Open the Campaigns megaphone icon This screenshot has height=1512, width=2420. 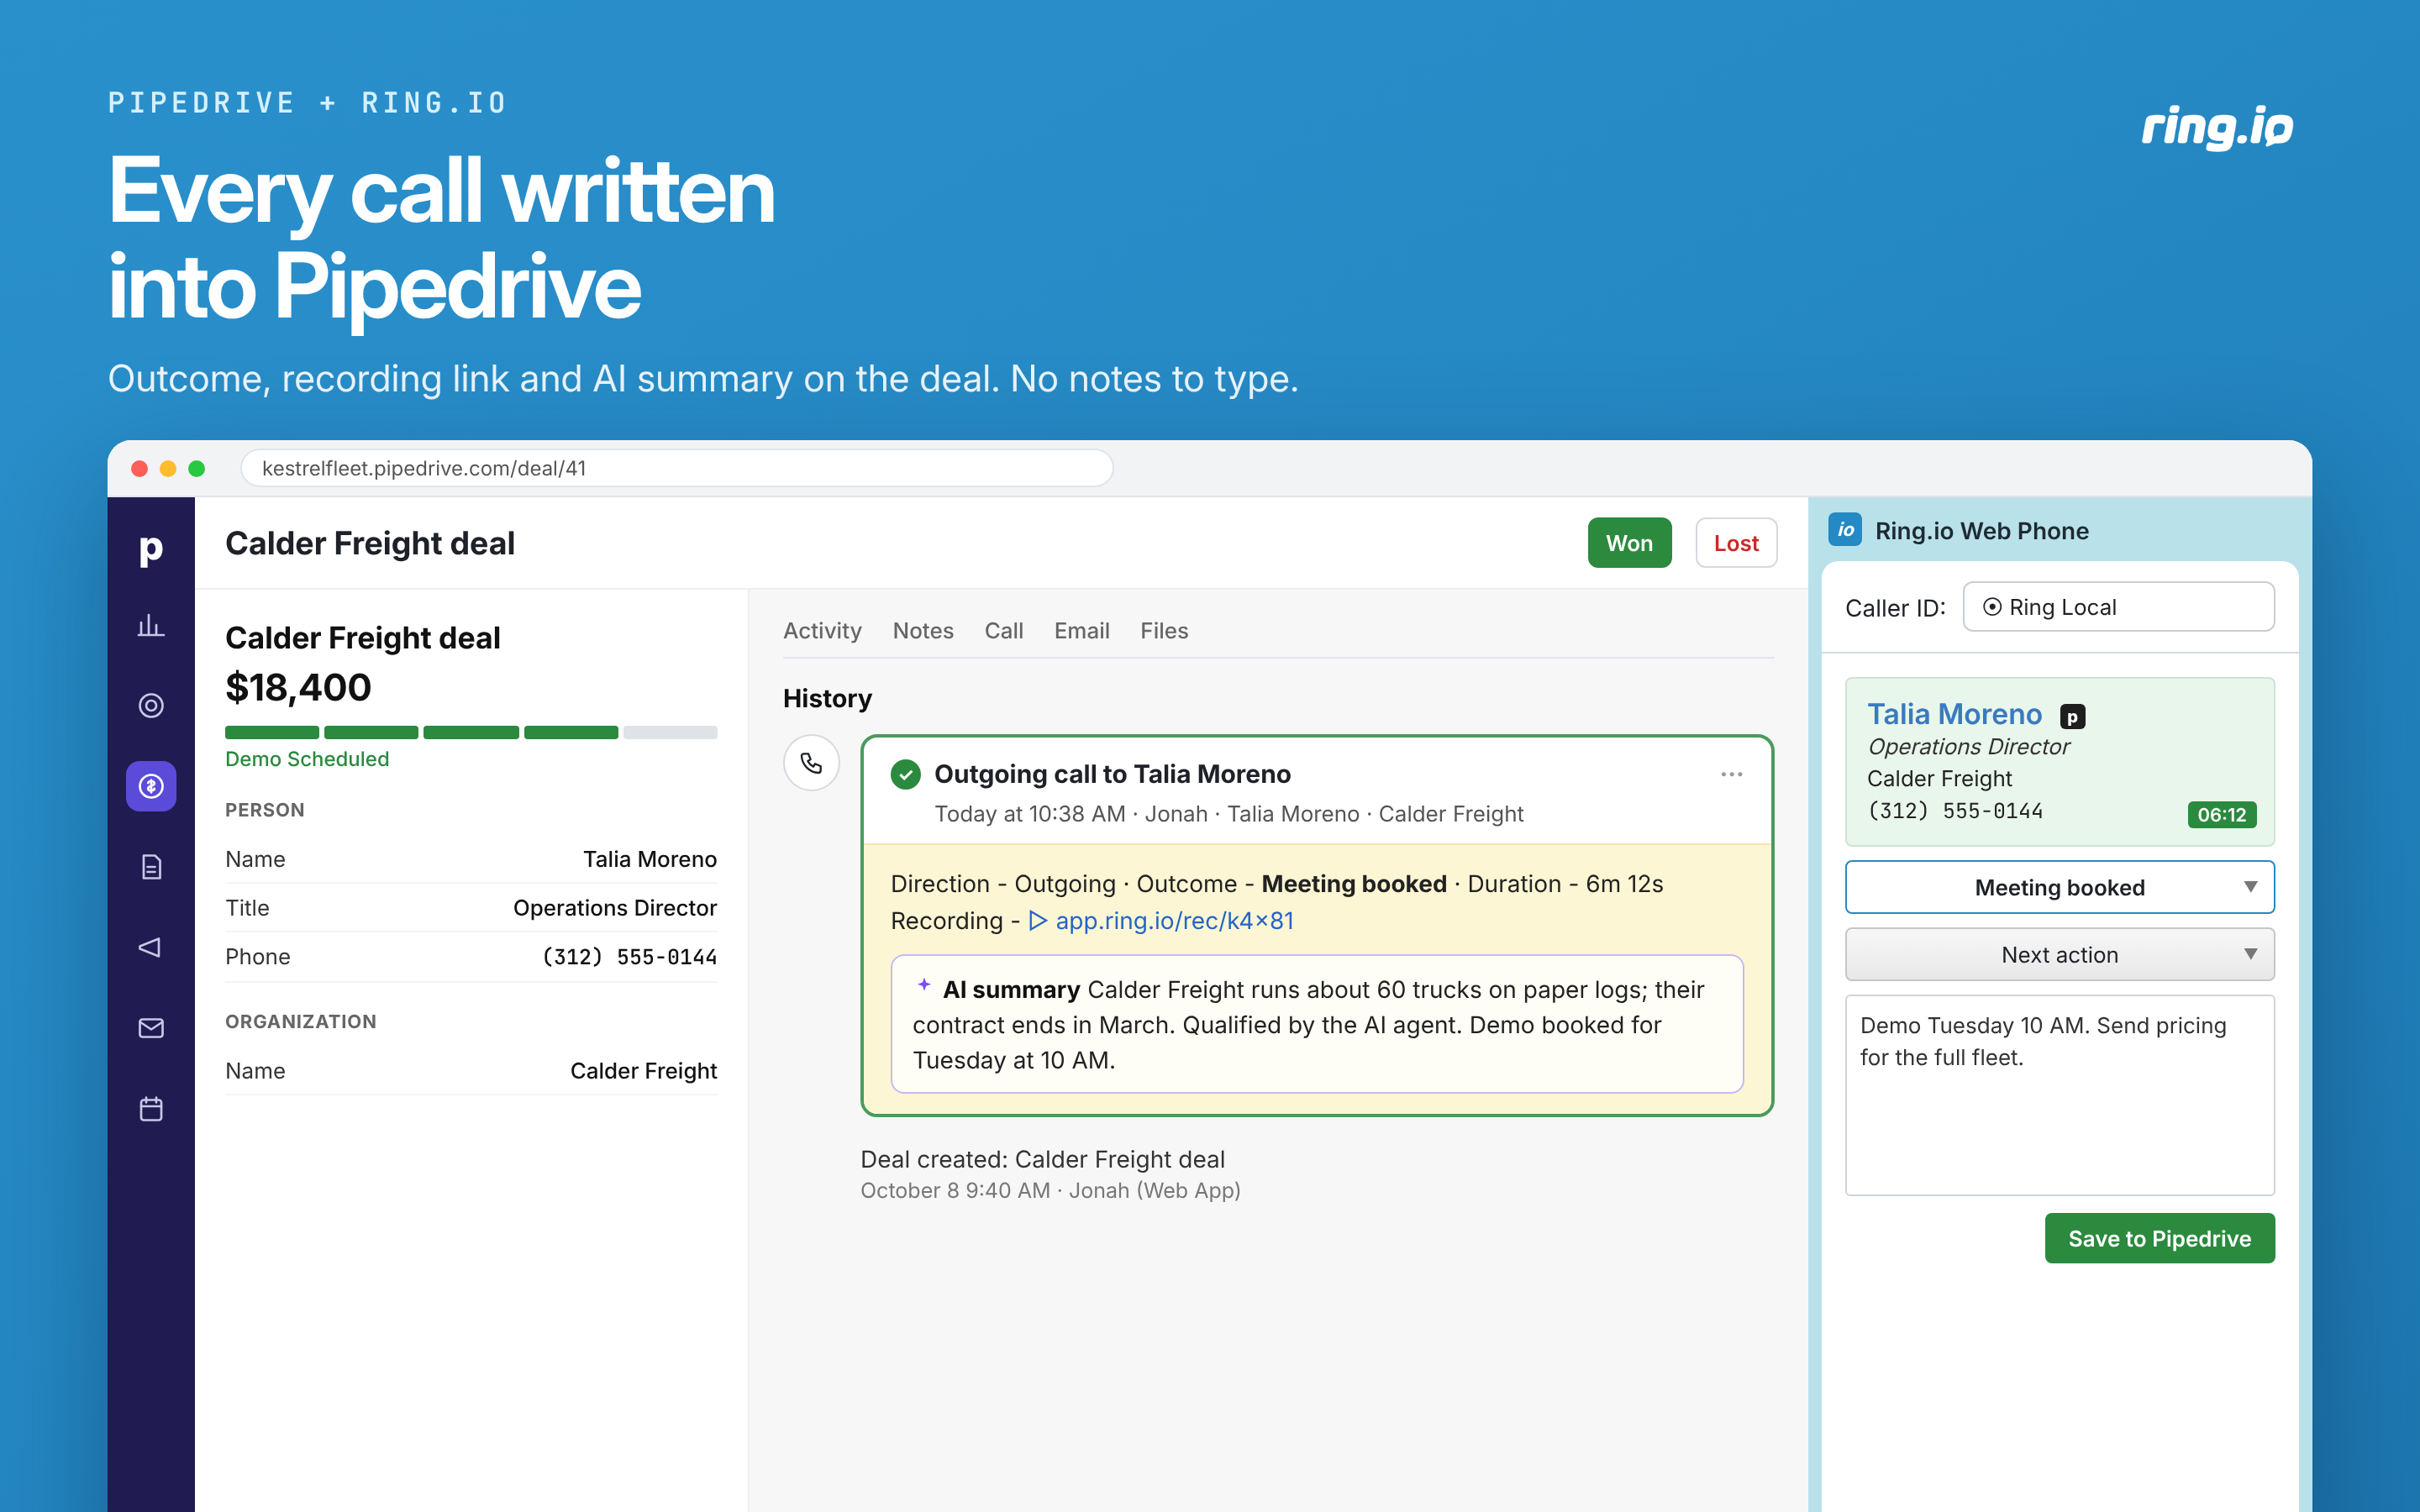(151, 947)
